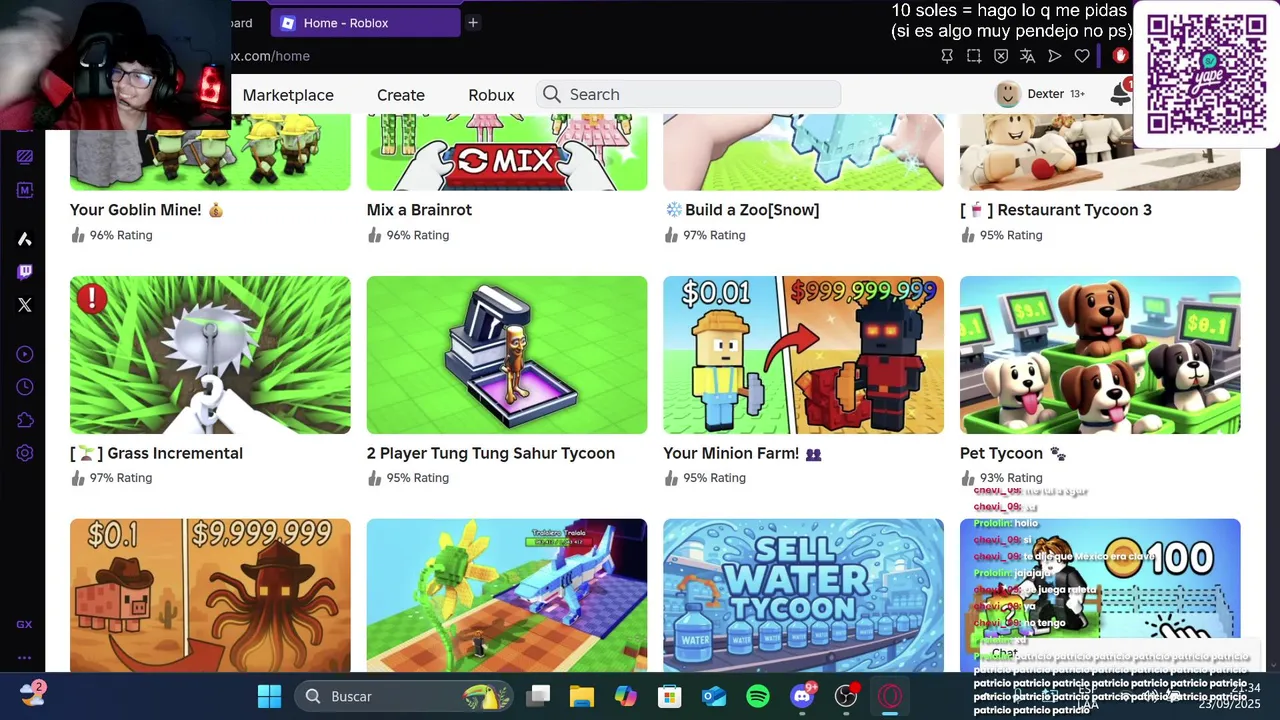1280x720 pixels.
Task: Open File Explorer from the taskbar
Action: click(581, 696)
